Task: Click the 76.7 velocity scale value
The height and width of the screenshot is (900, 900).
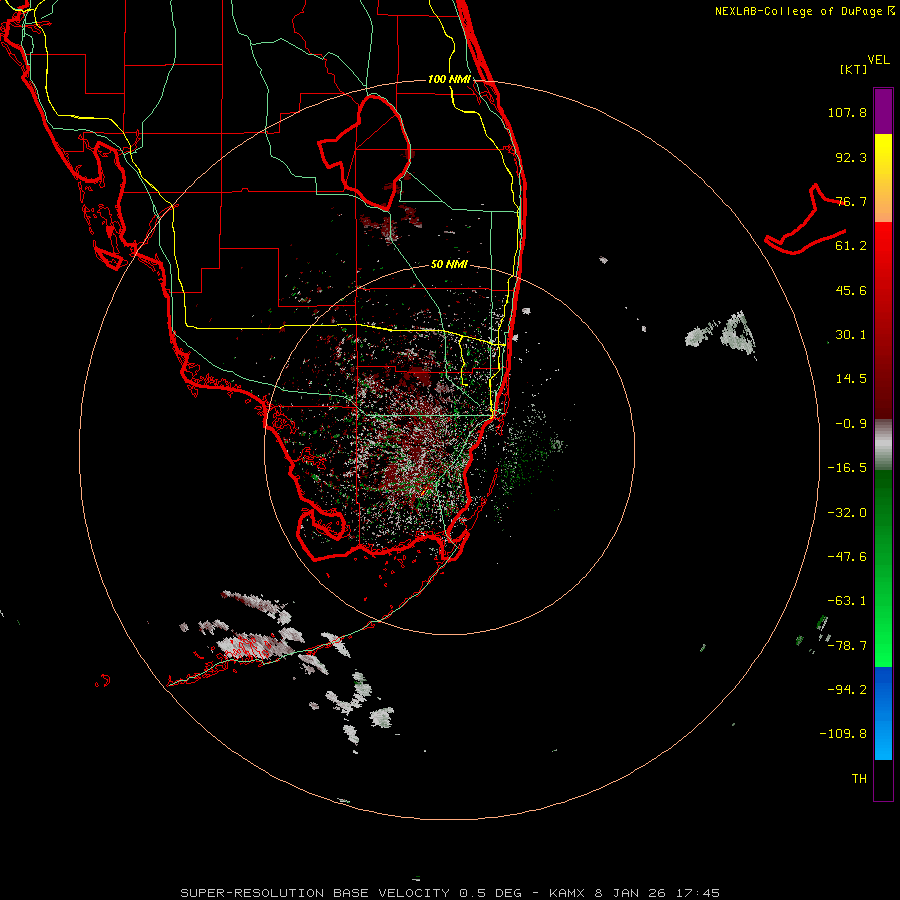Action: (851, 201)
